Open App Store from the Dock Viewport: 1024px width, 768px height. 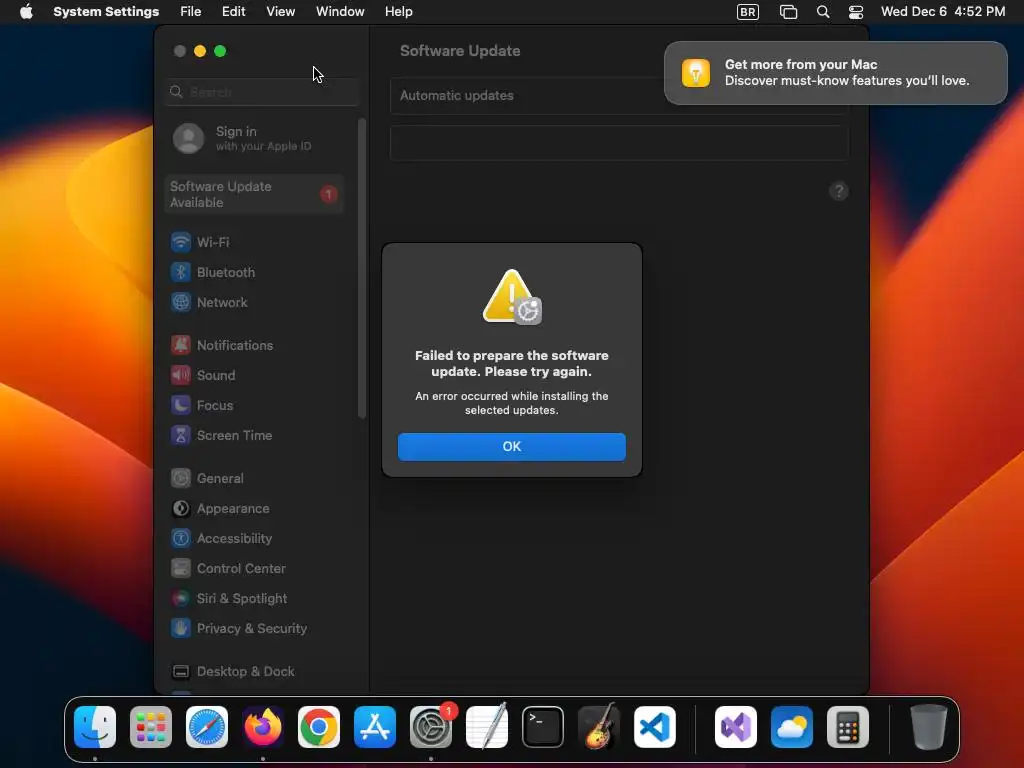[375, 727]
